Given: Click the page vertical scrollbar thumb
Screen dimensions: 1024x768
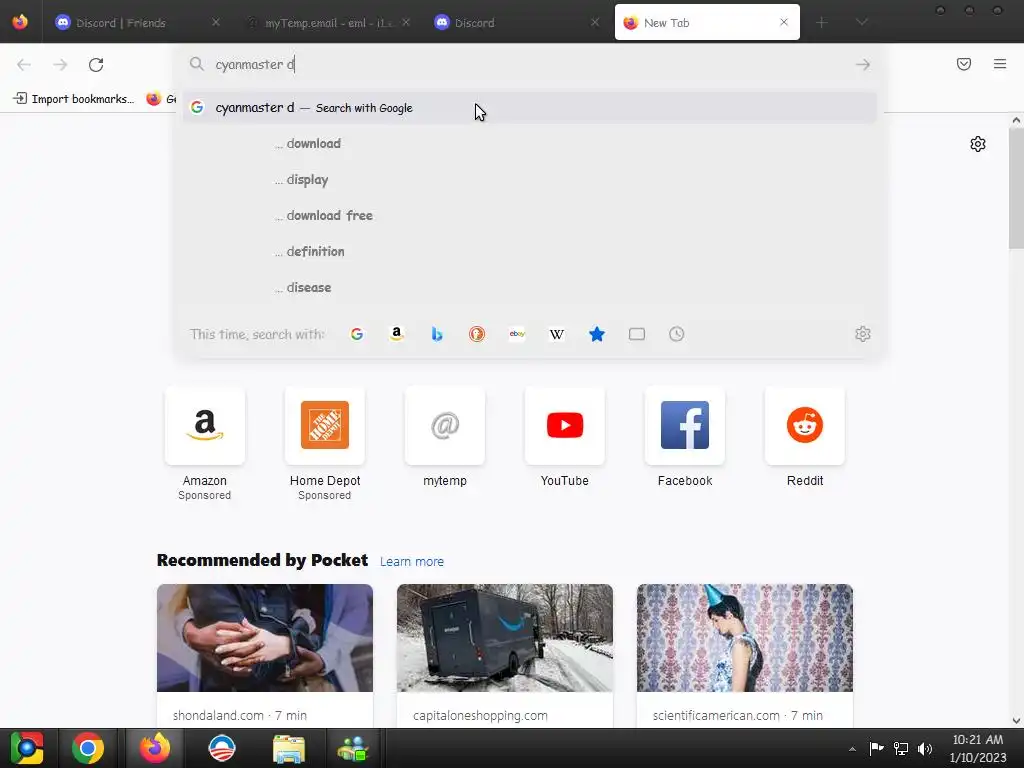Looking at the screenshot, I should [x=1016, y=188].
